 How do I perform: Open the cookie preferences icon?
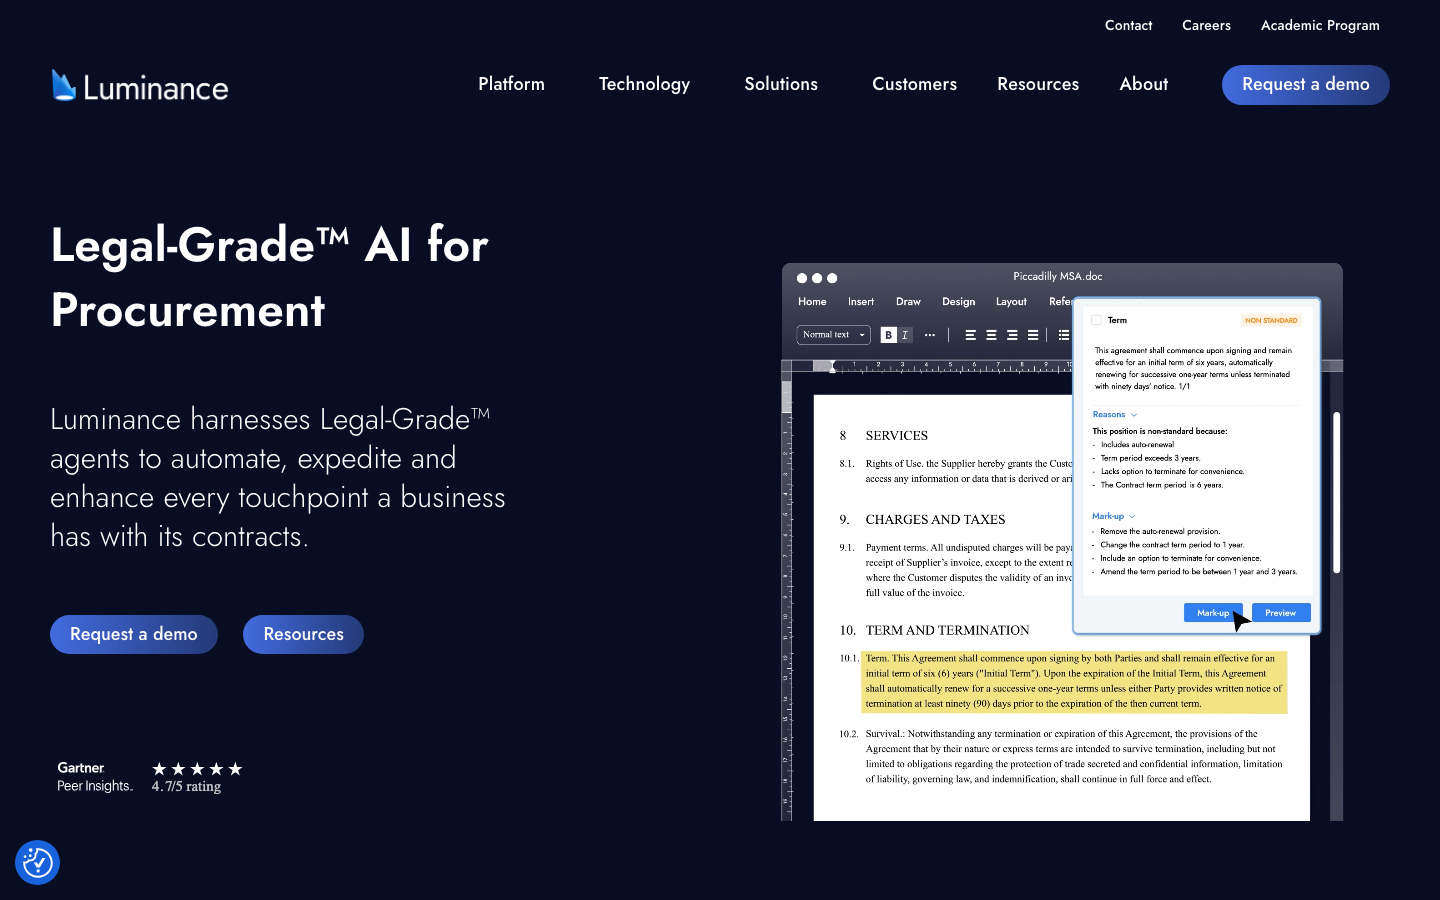point(38,862)
